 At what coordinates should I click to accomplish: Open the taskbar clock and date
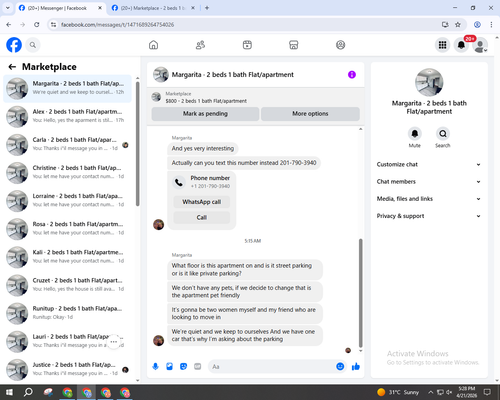click(x=466, y=392)
